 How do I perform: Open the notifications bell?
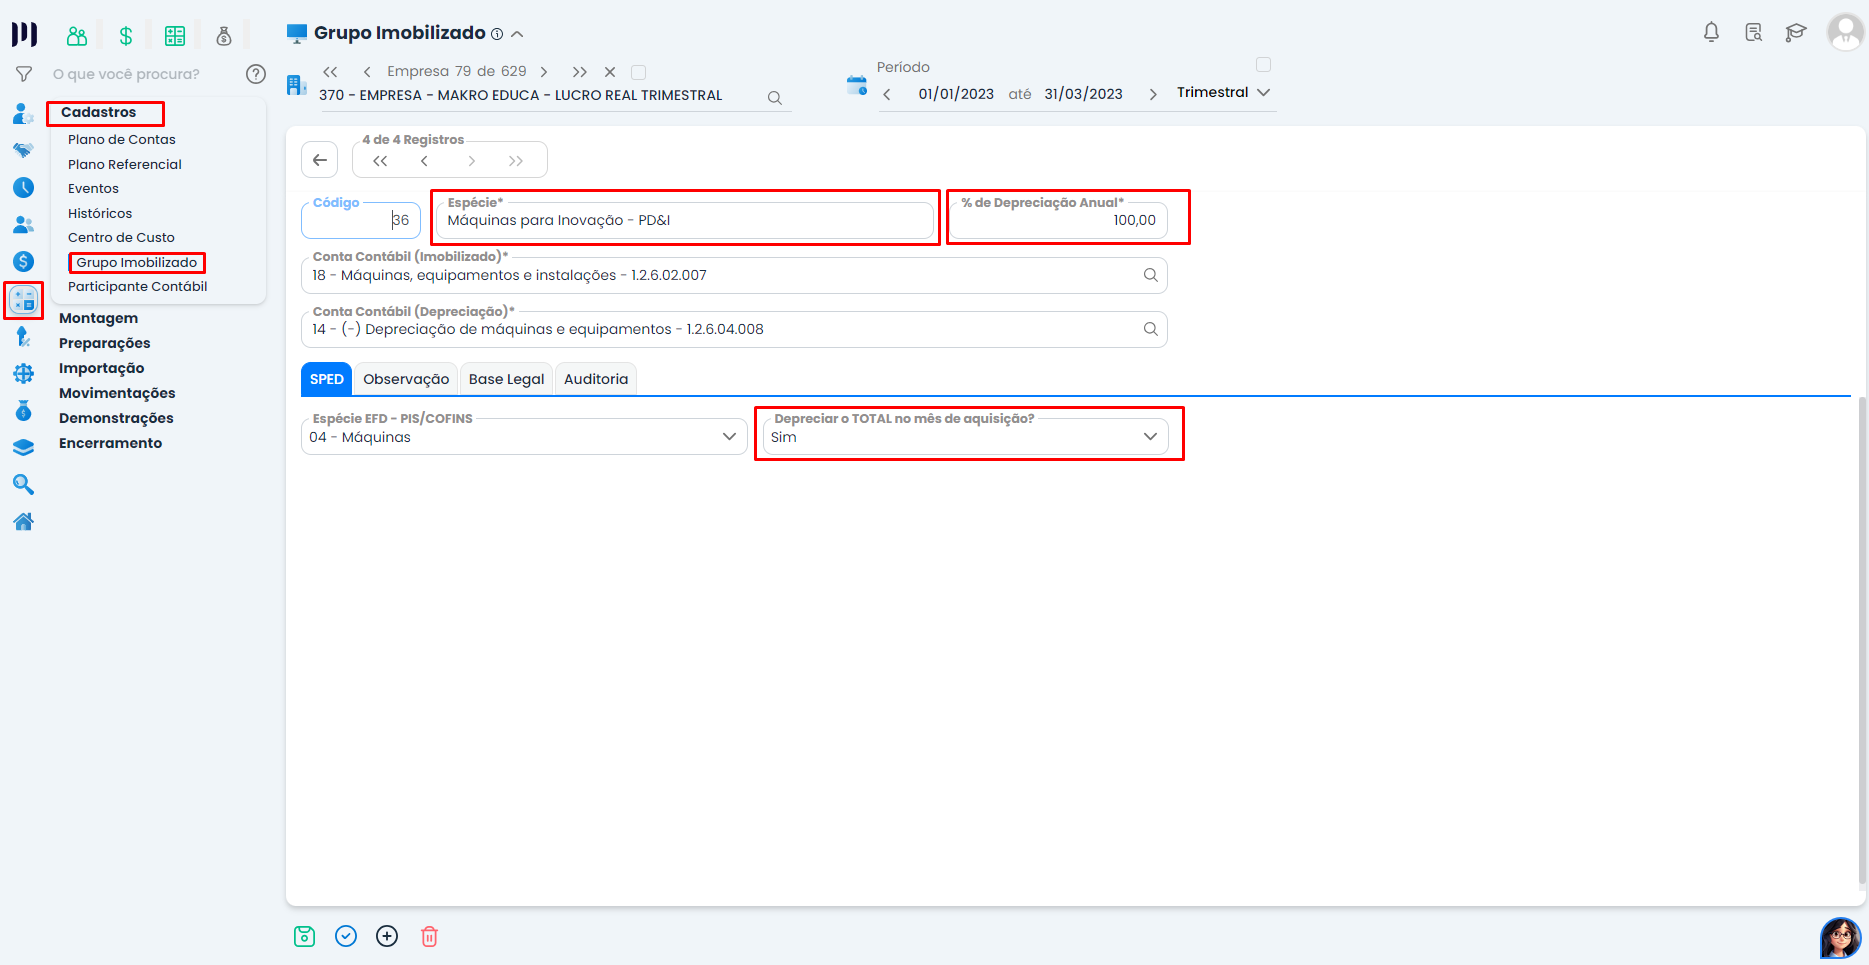coord(1711,33)
